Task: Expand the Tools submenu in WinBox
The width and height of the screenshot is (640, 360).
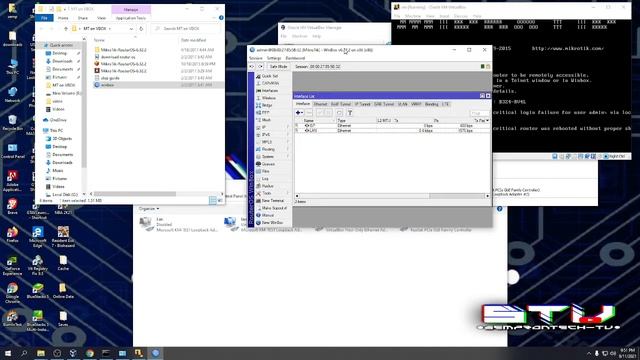Action: pos(272,193)
